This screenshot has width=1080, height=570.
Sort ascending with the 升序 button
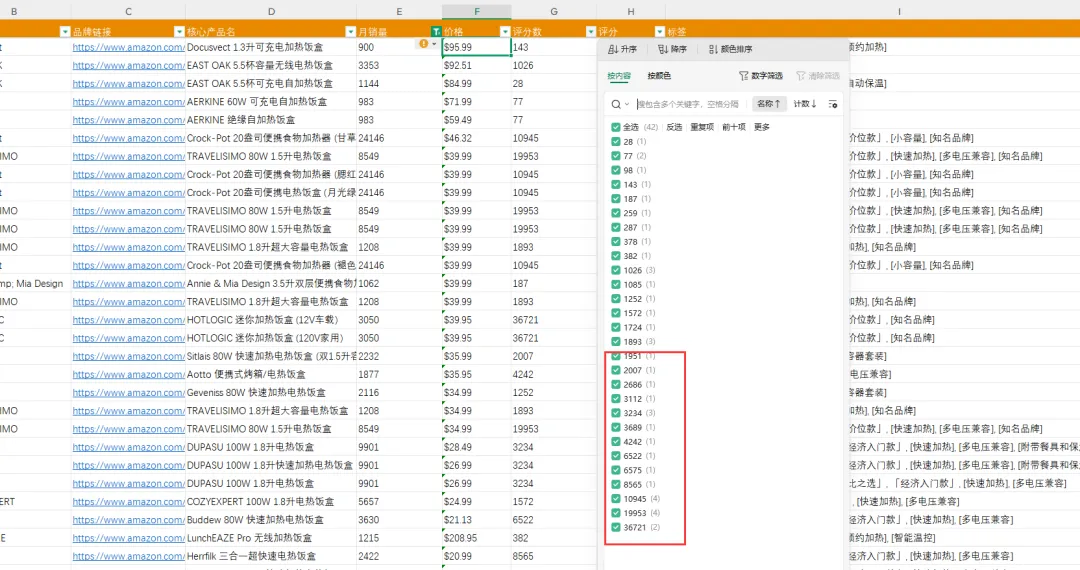tap(623, 49)
